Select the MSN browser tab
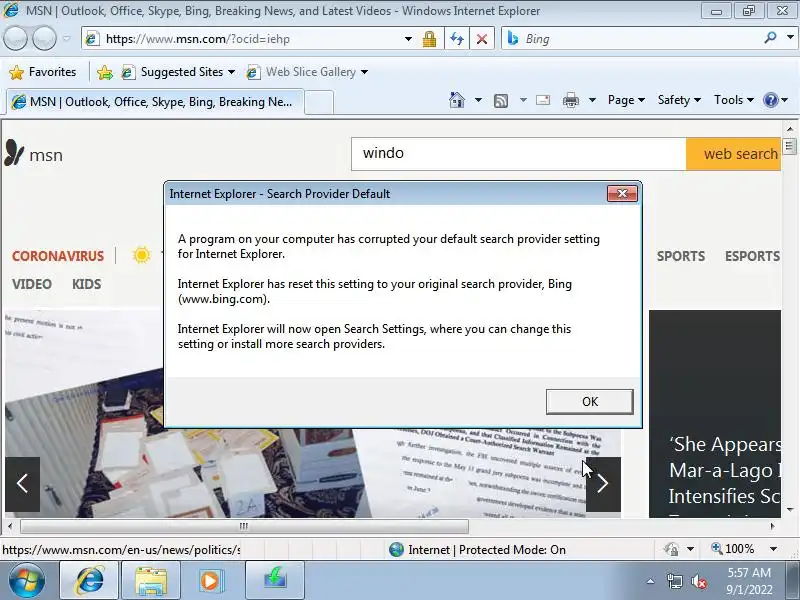This screenshot has height=600, width=800. [155, 102]
